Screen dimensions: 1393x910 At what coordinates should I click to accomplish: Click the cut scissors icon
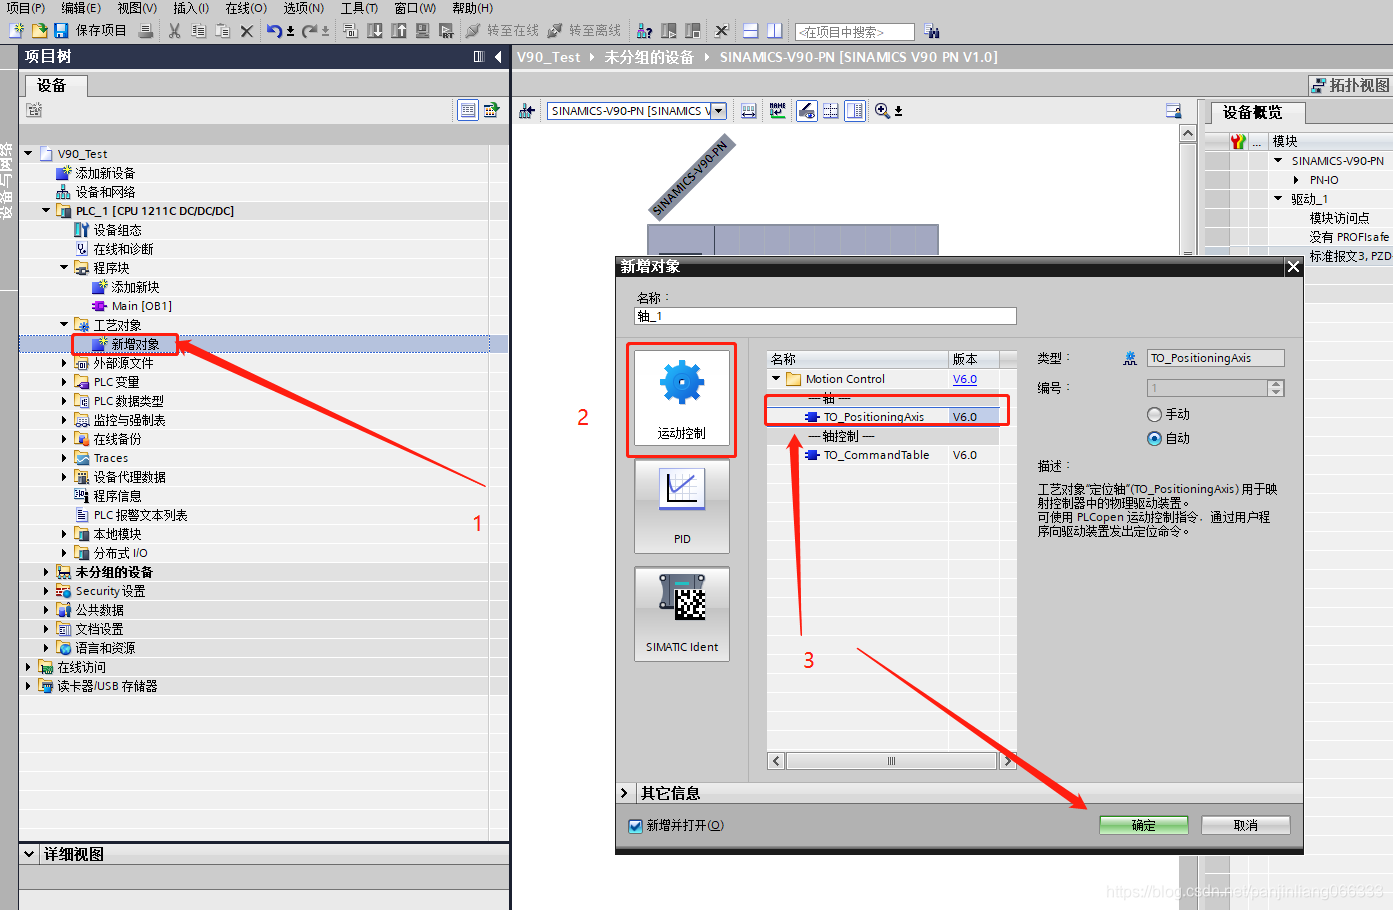174,30
